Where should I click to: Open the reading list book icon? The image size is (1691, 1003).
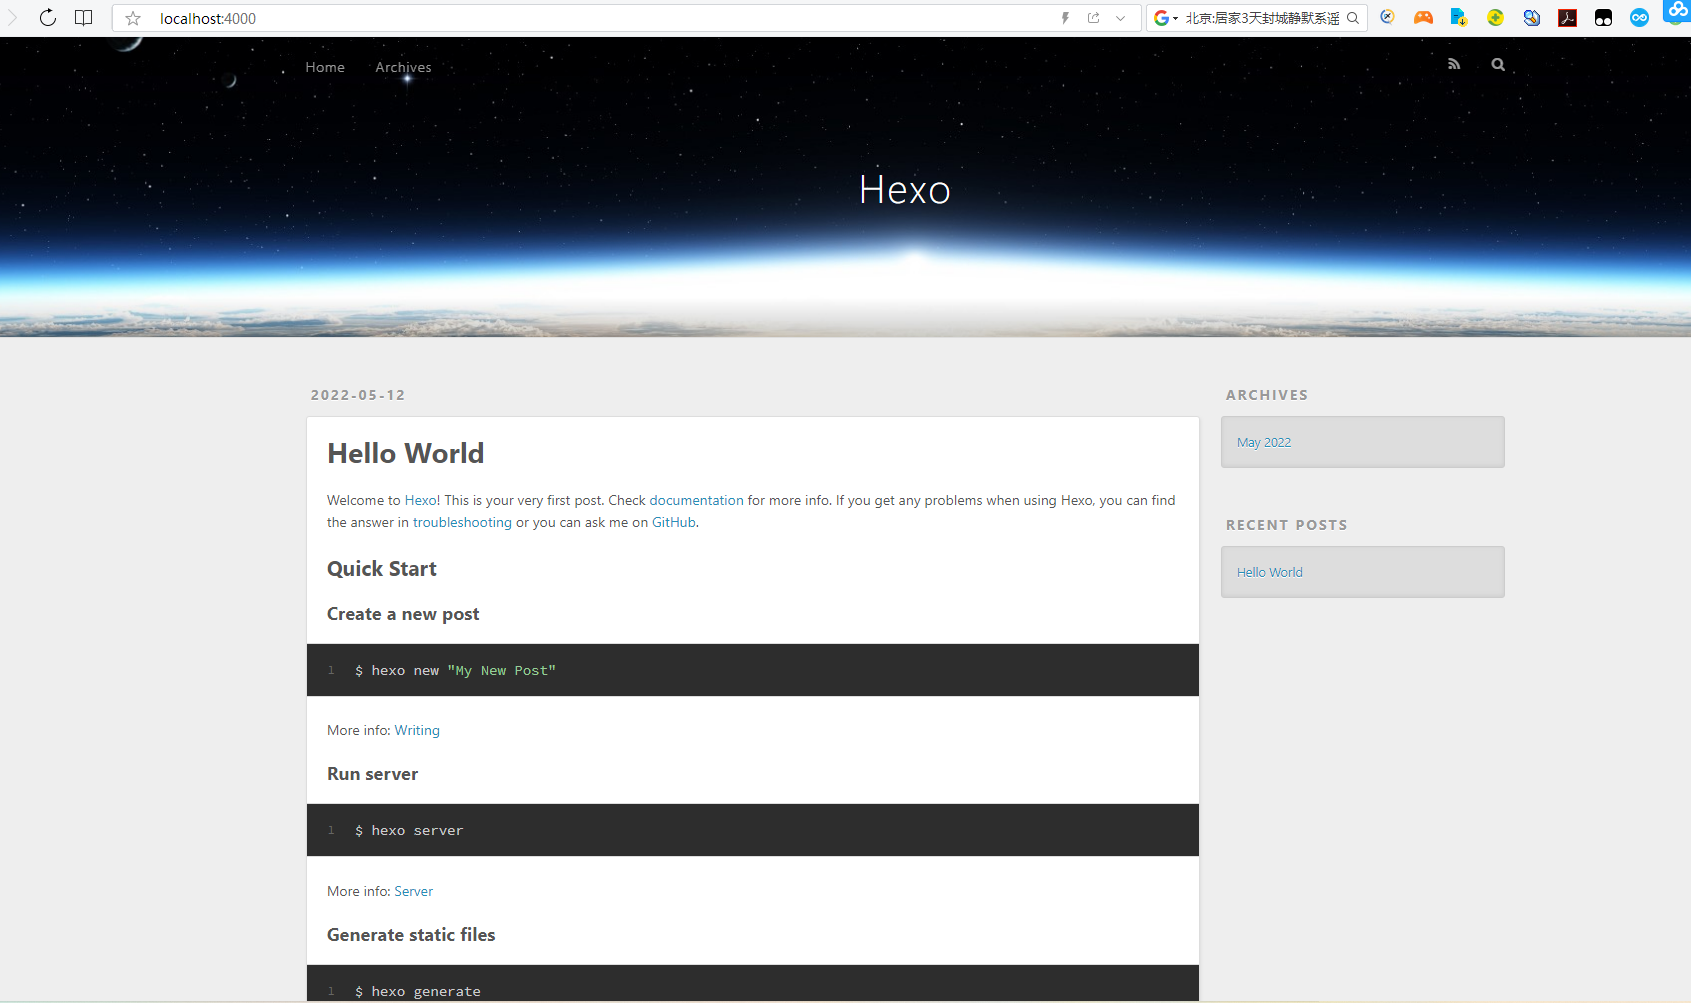click(x=84, y=18)
